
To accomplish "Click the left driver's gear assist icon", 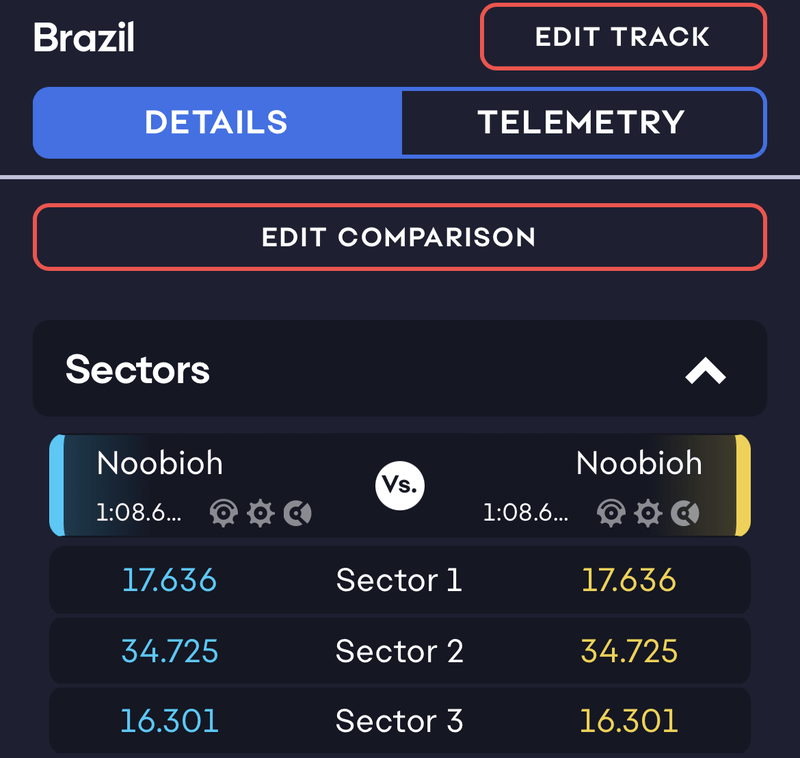I will coord(260,514).
